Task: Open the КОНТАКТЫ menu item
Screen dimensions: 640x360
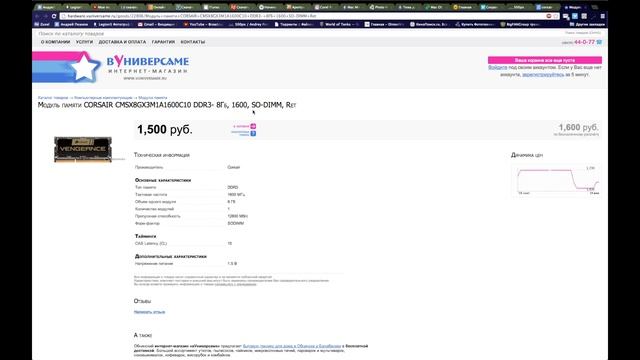Action: click(x=193, y=42)
